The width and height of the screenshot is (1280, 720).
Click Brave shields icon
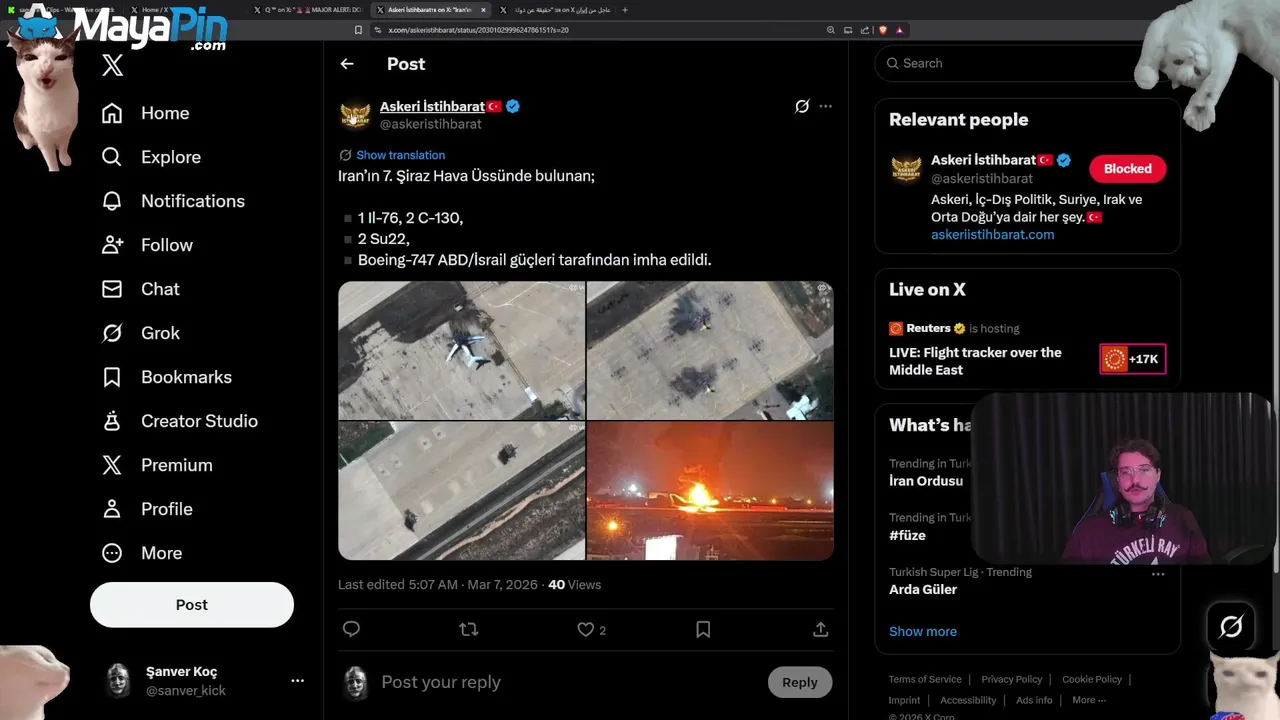point(882,30)
